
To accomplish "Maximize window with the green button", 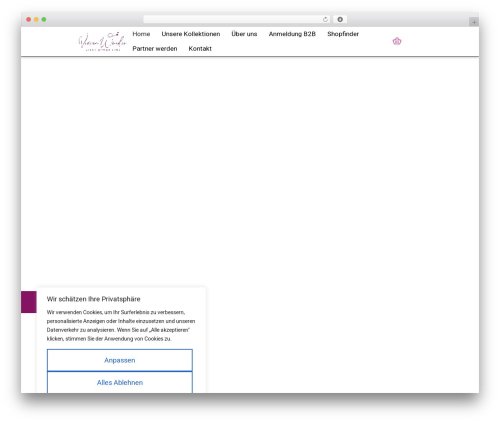I will pos(44,20).
